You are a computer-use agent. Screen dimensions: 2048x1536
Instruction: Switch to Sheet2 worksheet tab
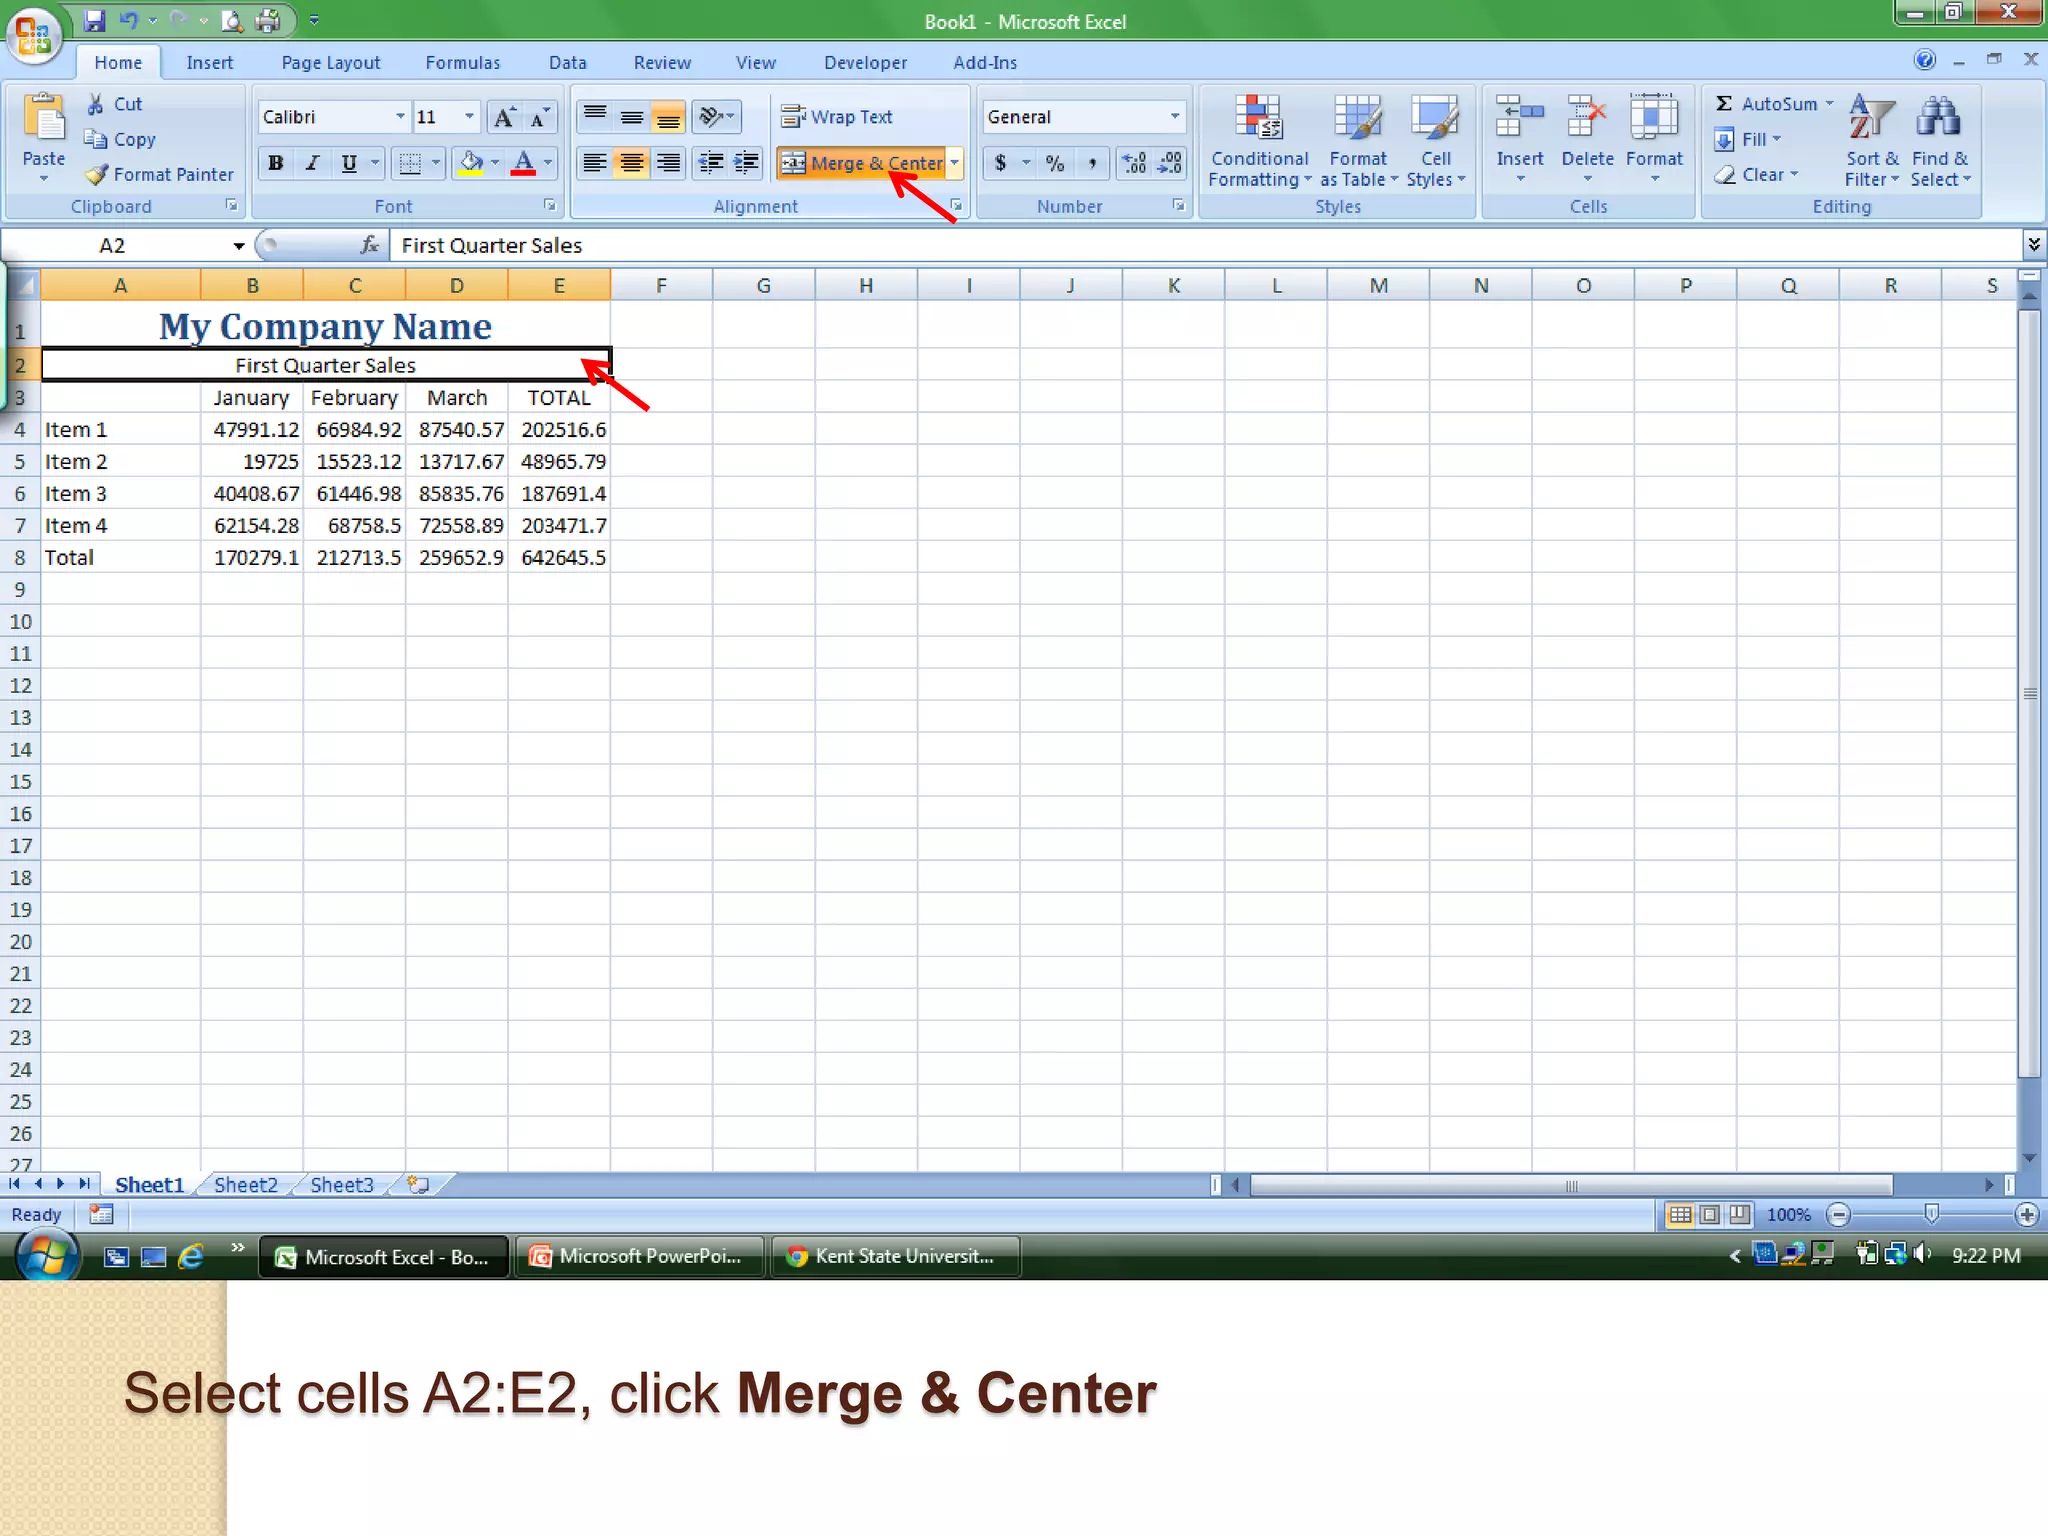point(245,1185)
